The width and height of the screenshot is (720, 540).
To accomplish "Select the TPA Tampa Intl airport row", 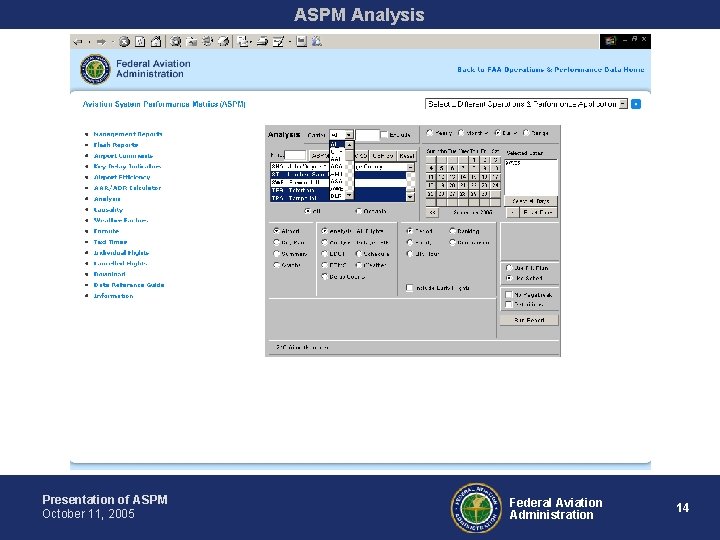I will click(338, 198).
